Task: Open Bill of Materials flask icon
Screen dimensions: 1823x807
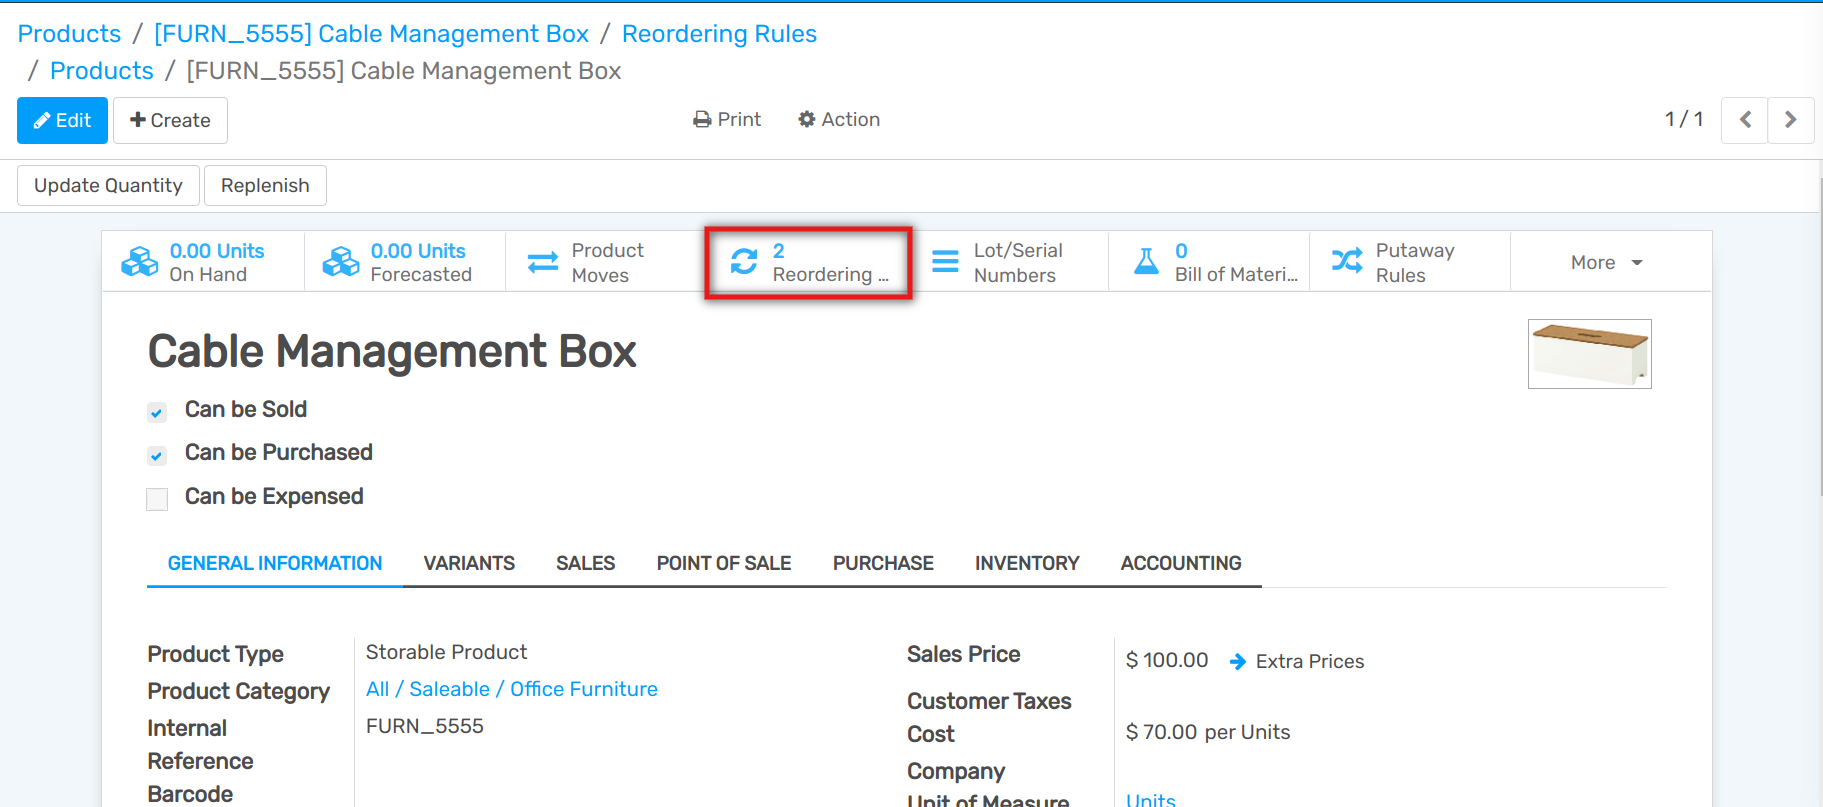Action: pos(1146,262)
